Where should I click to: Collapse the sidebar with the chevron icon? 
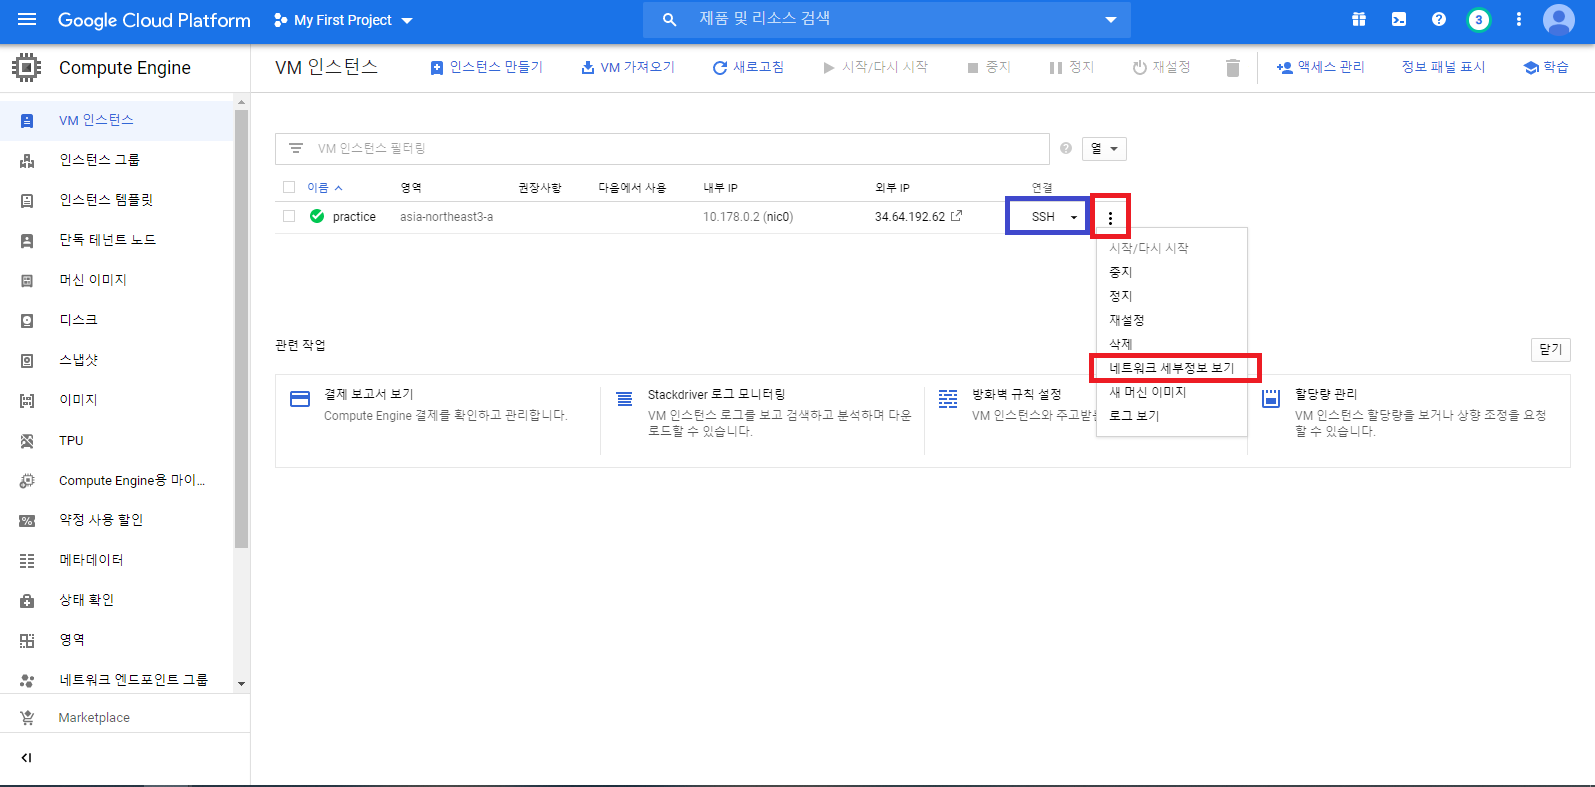coord(27,758)
